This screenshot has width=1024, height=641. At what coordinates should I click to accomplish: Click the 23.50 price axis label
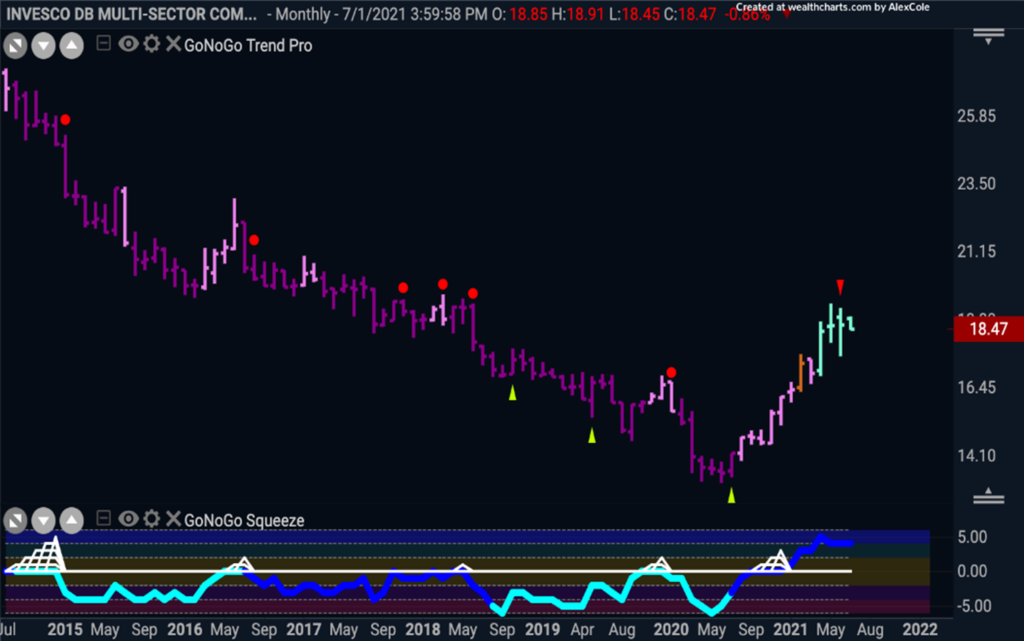point(976,184)
